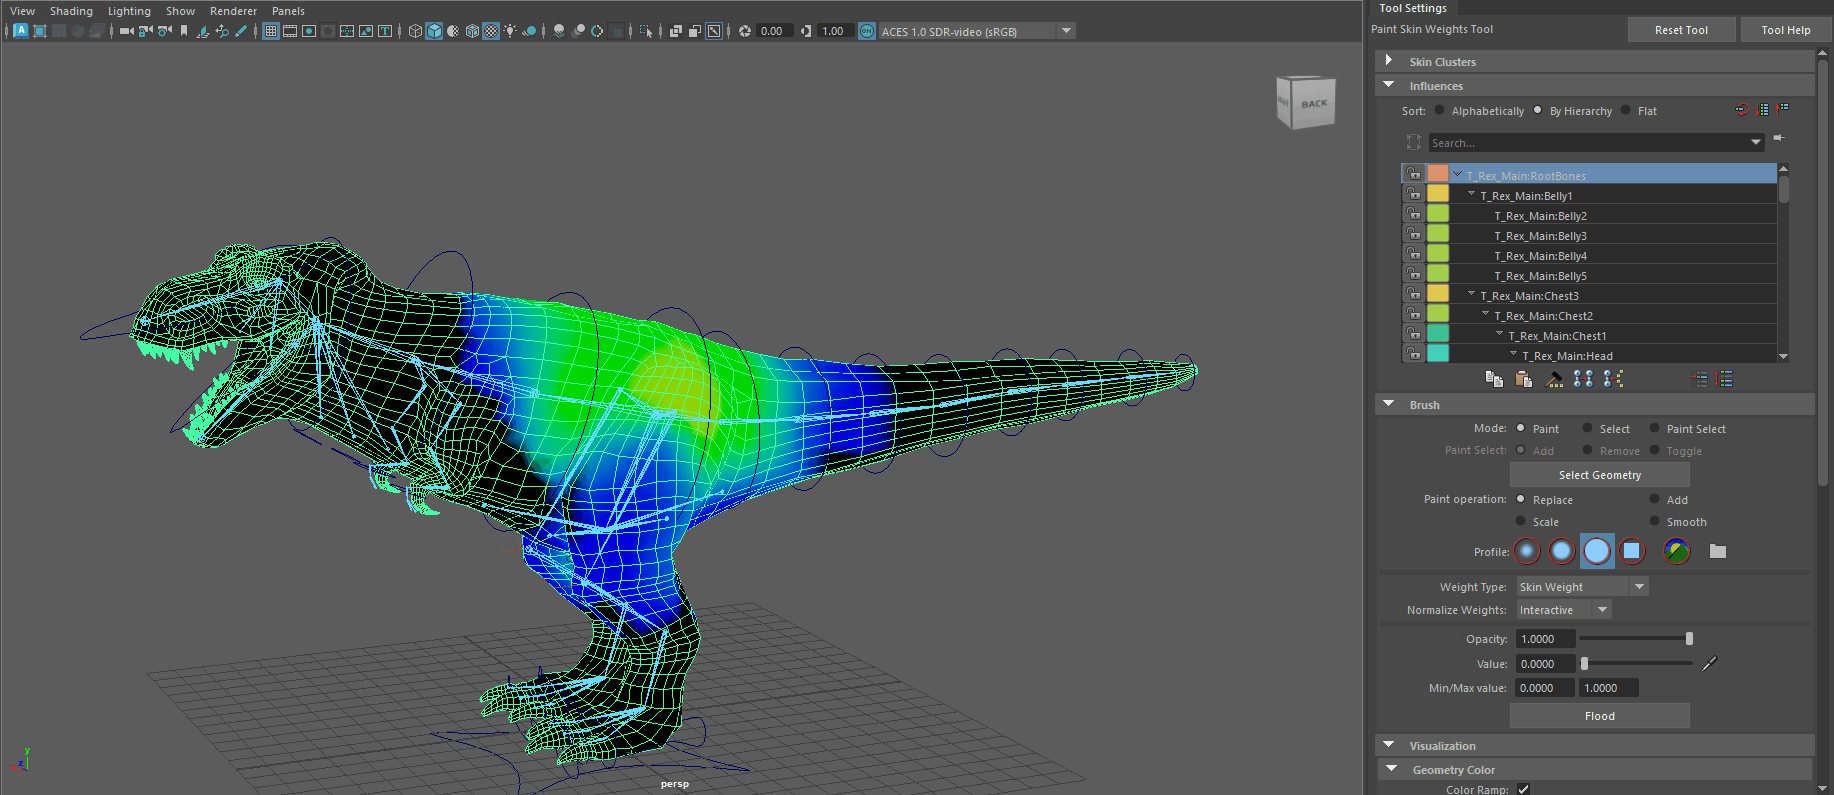The width and height of the screenshot is (1834, 795).
Task: Click the invert influence selection red arrow icon
Action: coord(1742,110)
